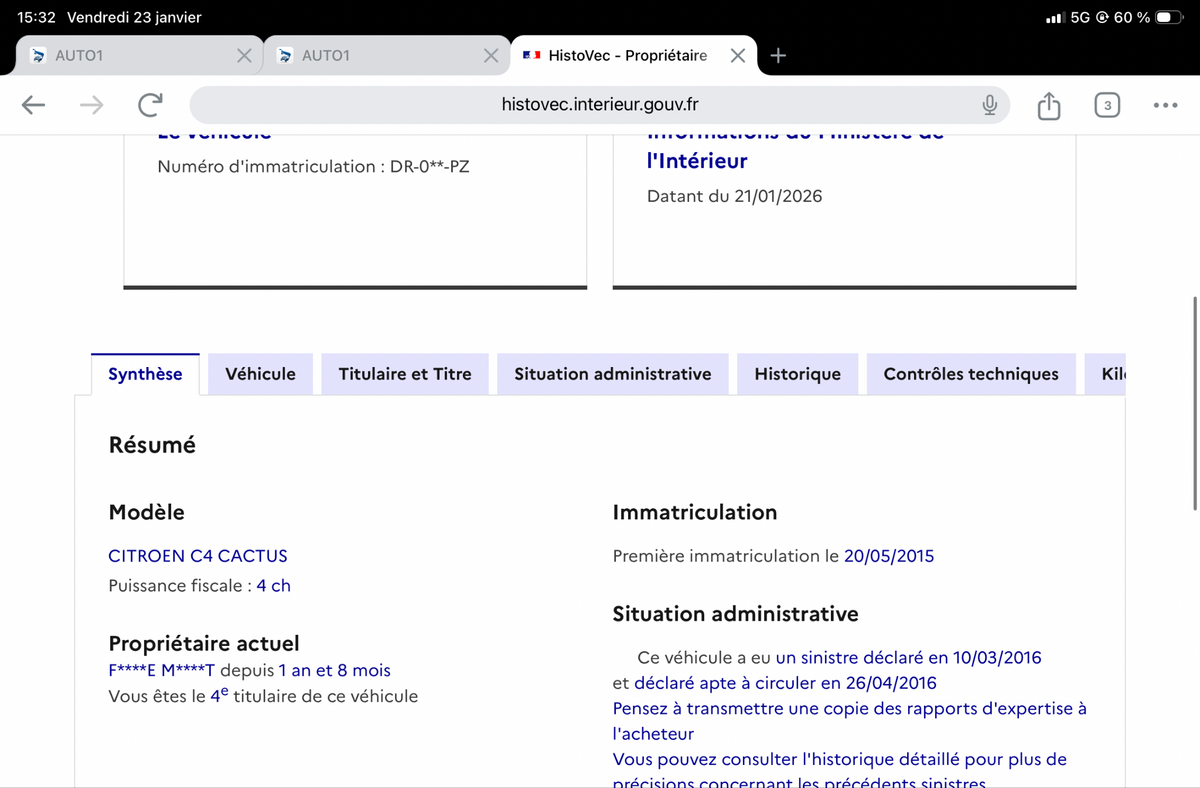Image resolution: width=1200 pixels, height=788 pixels.
Task: Open the Titulaire et Titre tab
Action: pyautogui.click(x=404, y=373)
